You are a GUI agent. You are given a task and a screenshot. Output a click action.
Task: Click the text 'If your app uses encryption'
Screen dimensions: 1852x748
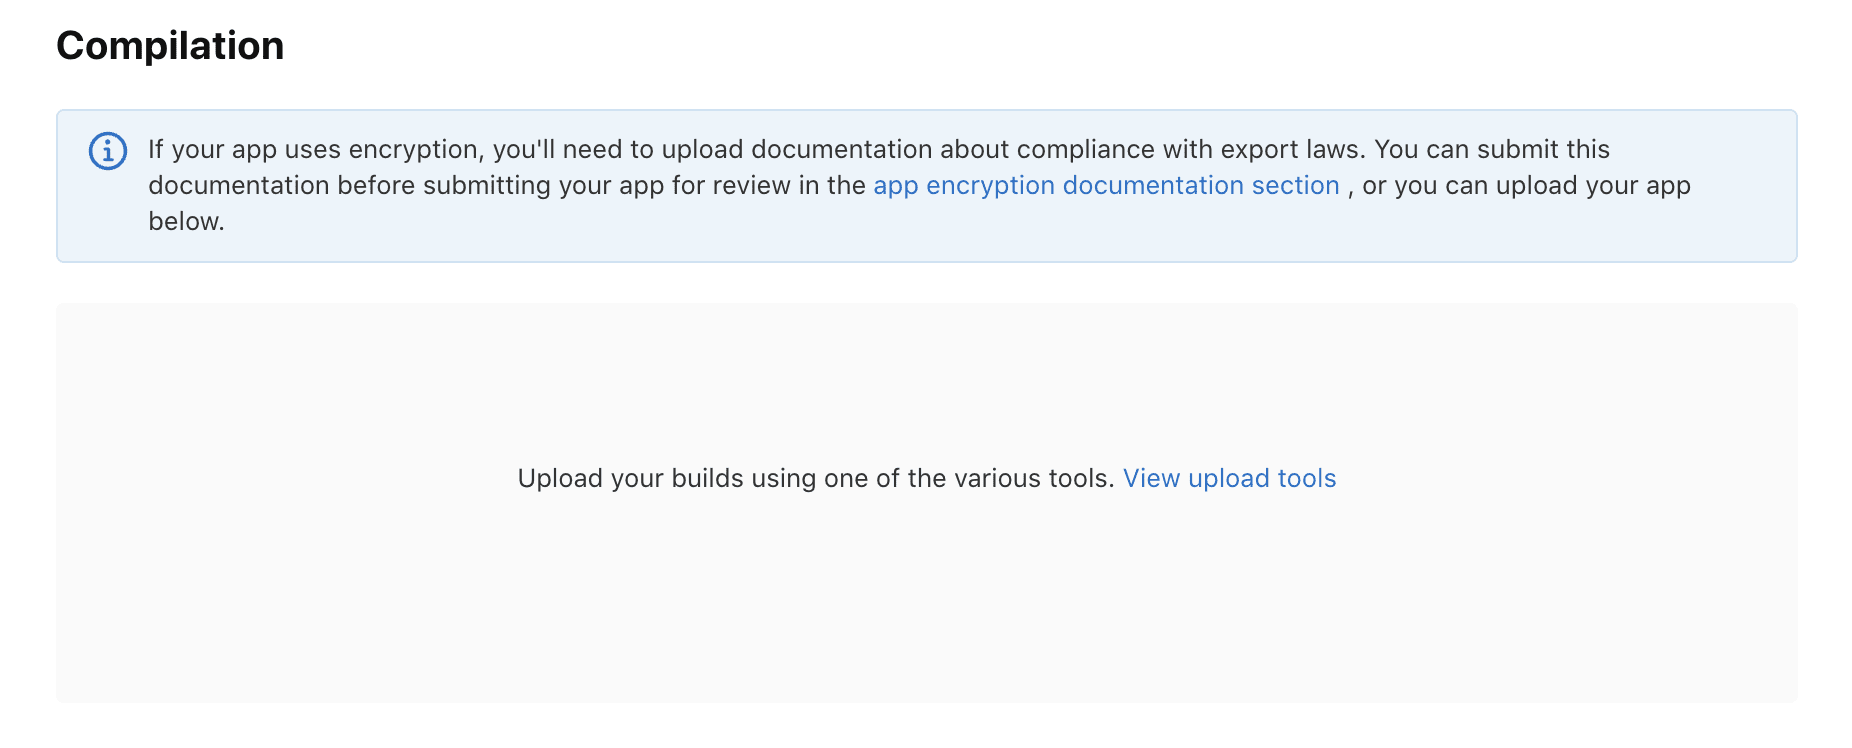pos(316,150)
